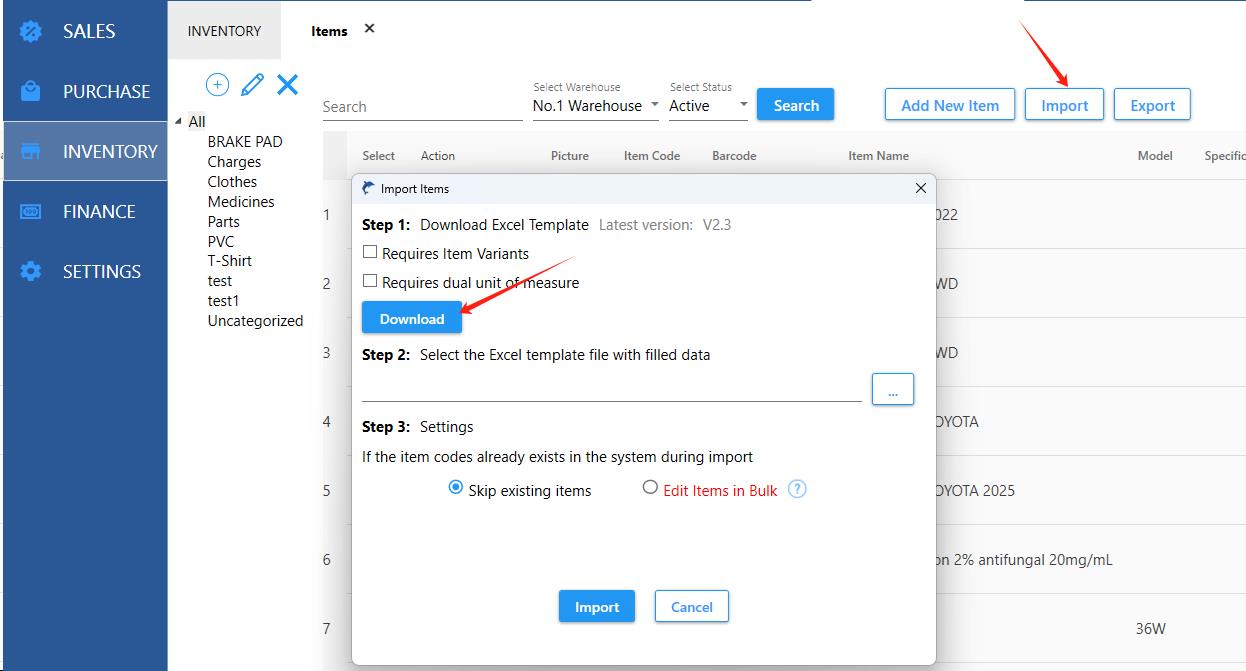Close the Items tab
This screenshot has width=1246, height=671.
(x=369, y=29)
